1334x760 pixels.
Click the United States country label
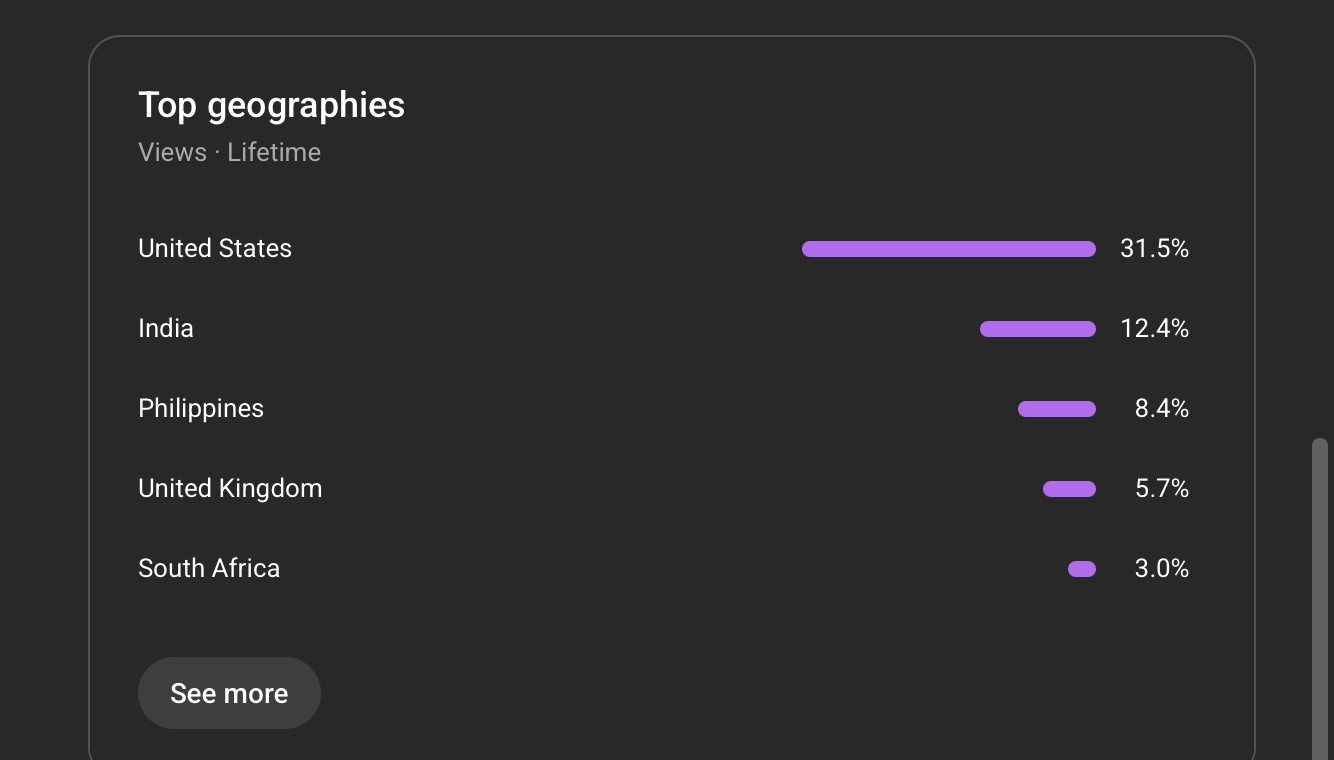coord(215,249)
